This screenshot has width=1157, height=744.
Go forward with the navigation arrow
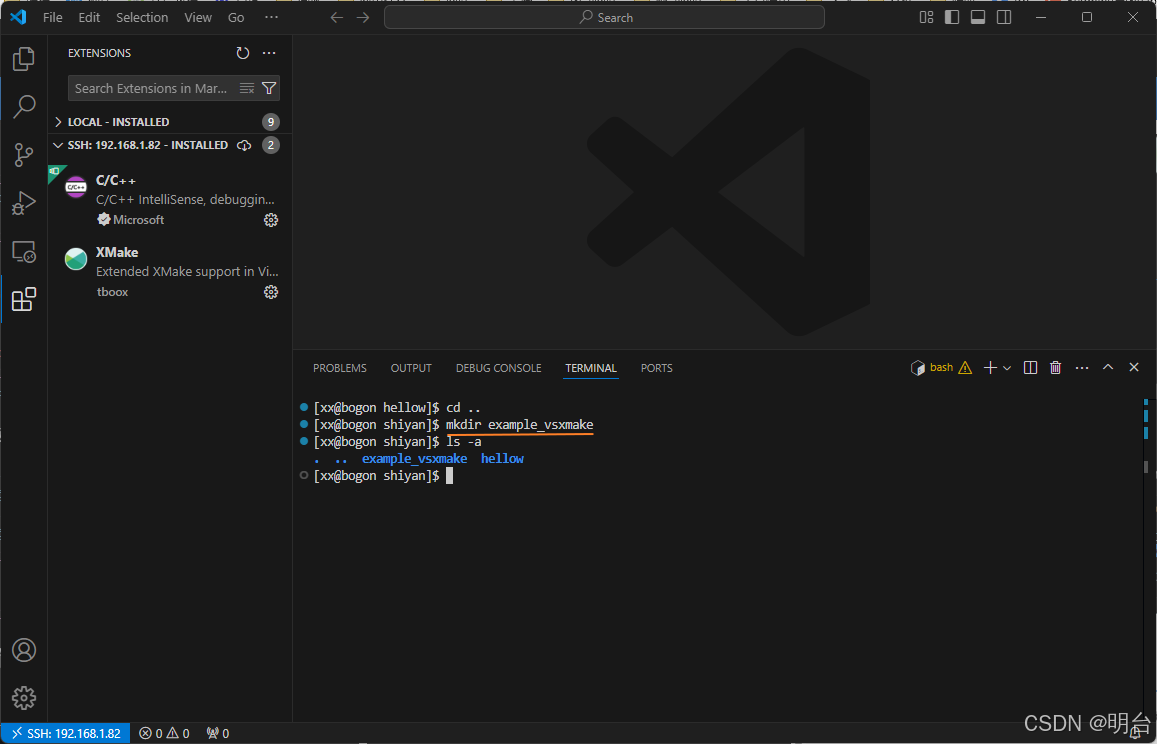click(363, 17)
